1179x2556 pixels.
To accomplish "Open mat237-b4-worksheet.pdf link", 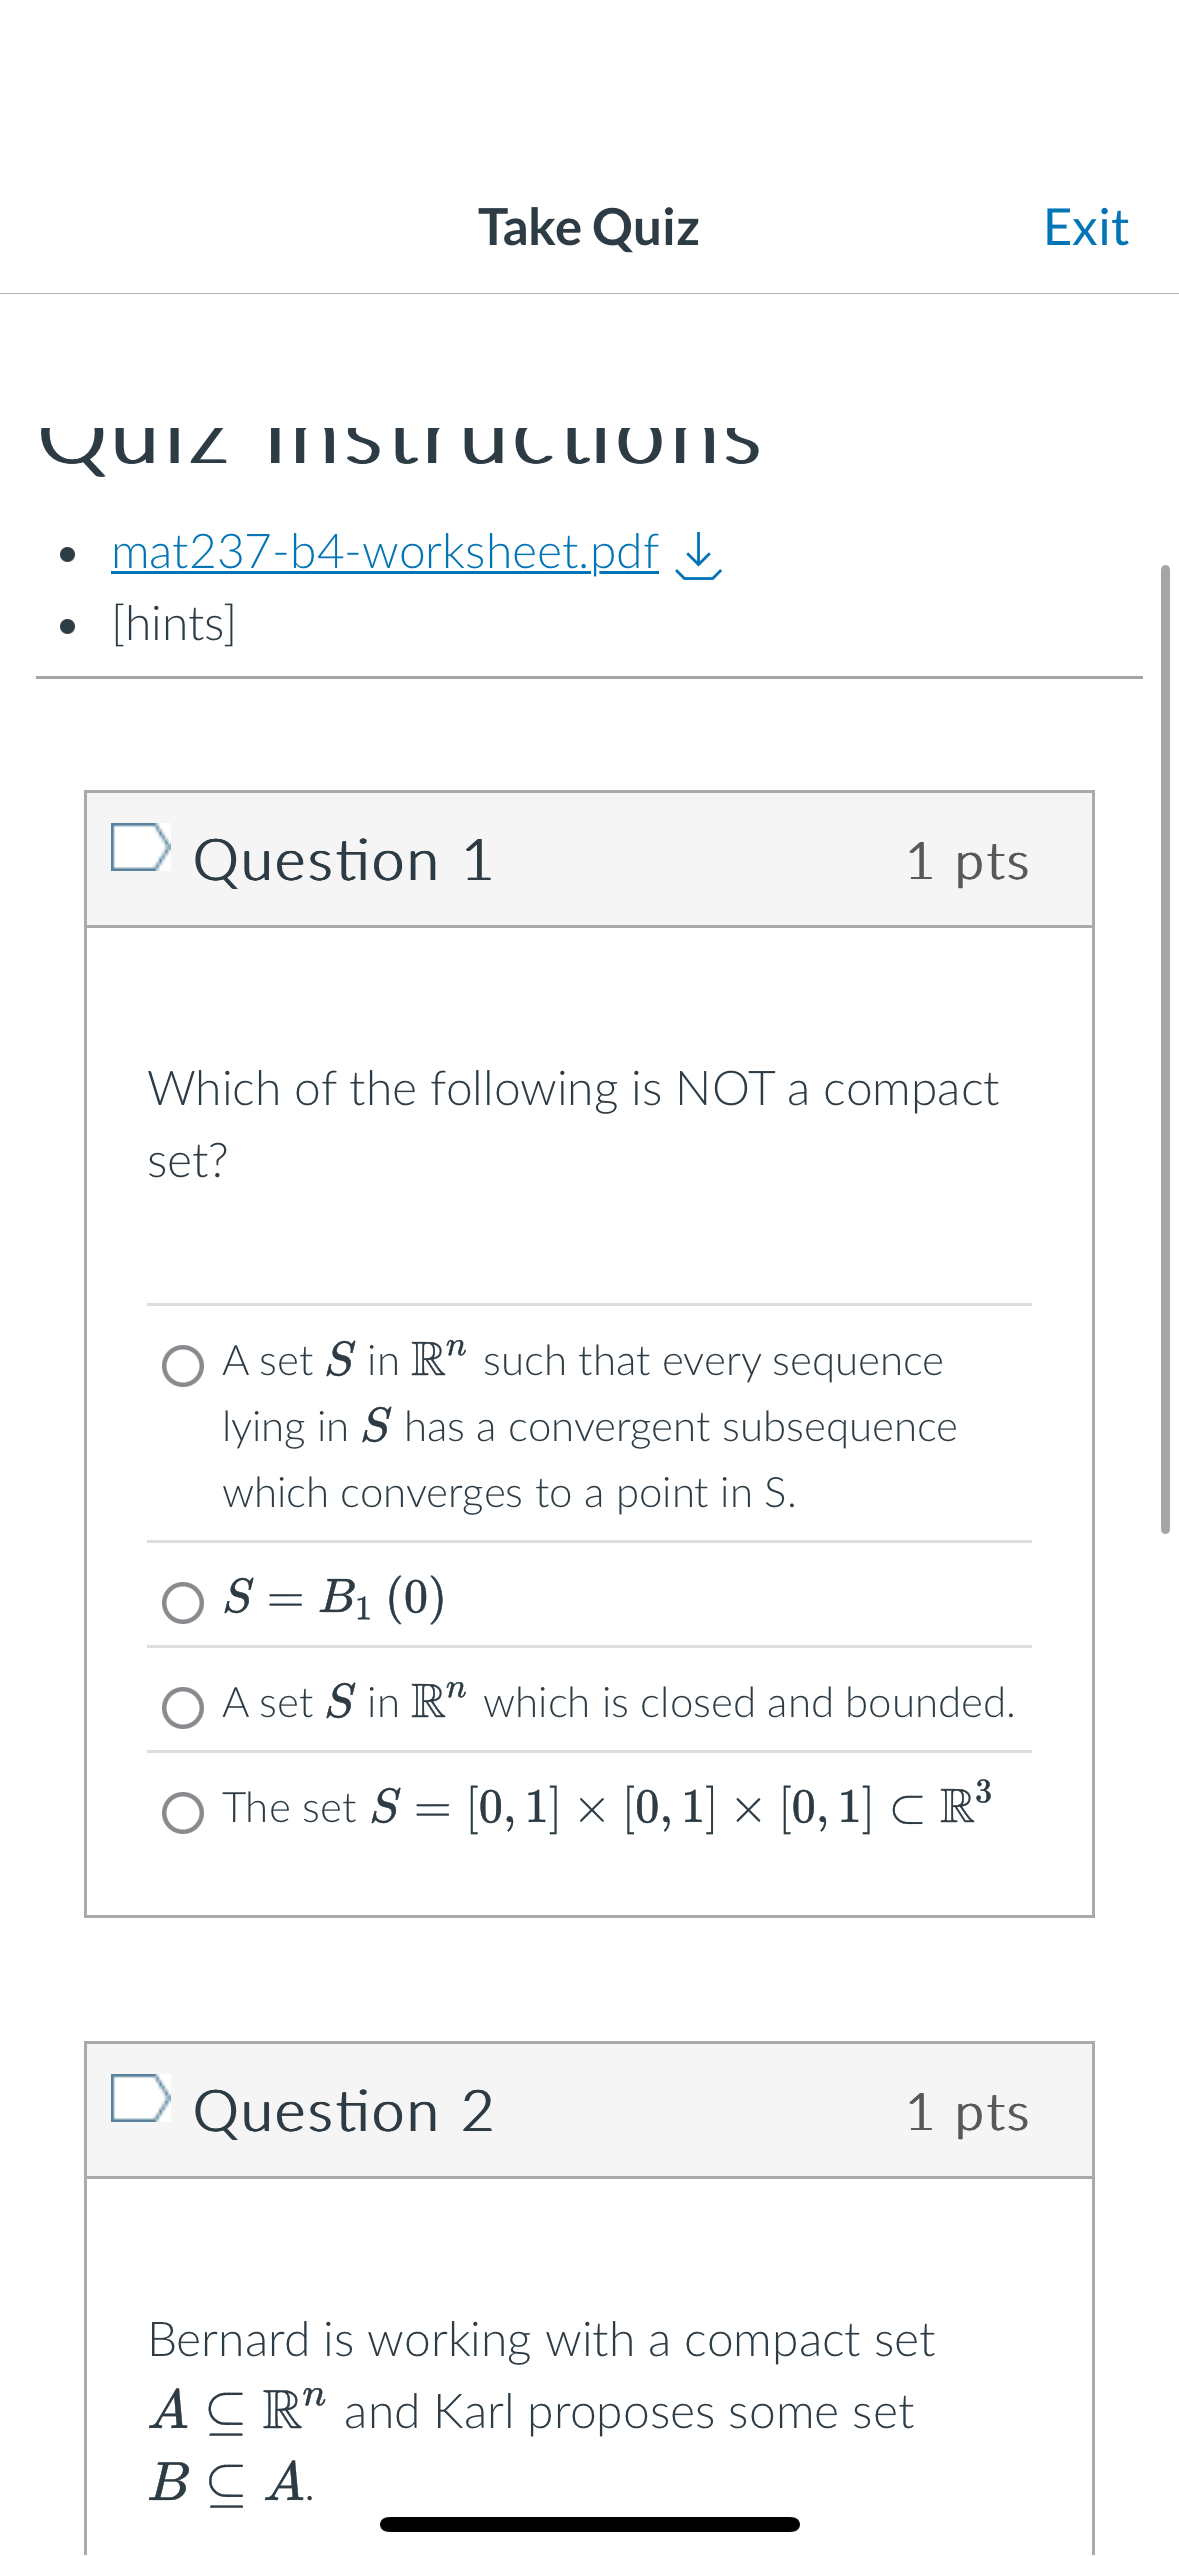I will (x=385, y=553).
